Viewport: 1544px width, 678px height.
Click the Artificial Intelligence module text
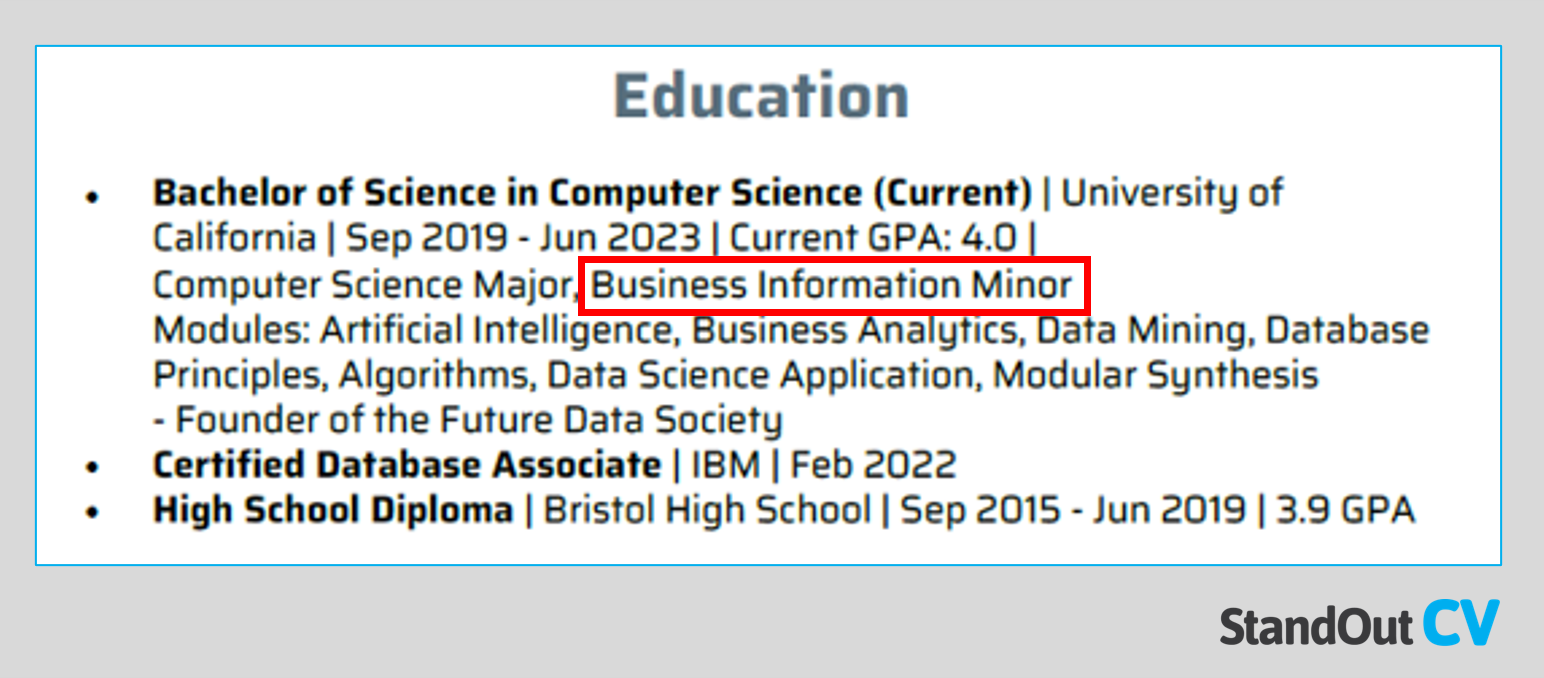coord(502,330)
